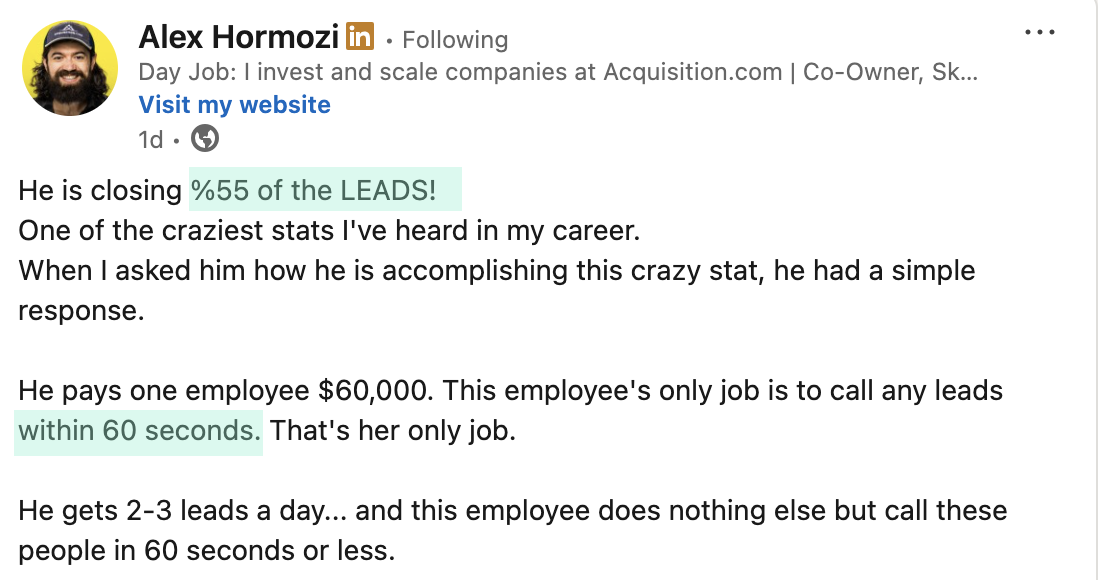The width and height of the screenshot is (1098, 580).
Task: Click the globe public visibility icon
Action: (x=204, y=138)
